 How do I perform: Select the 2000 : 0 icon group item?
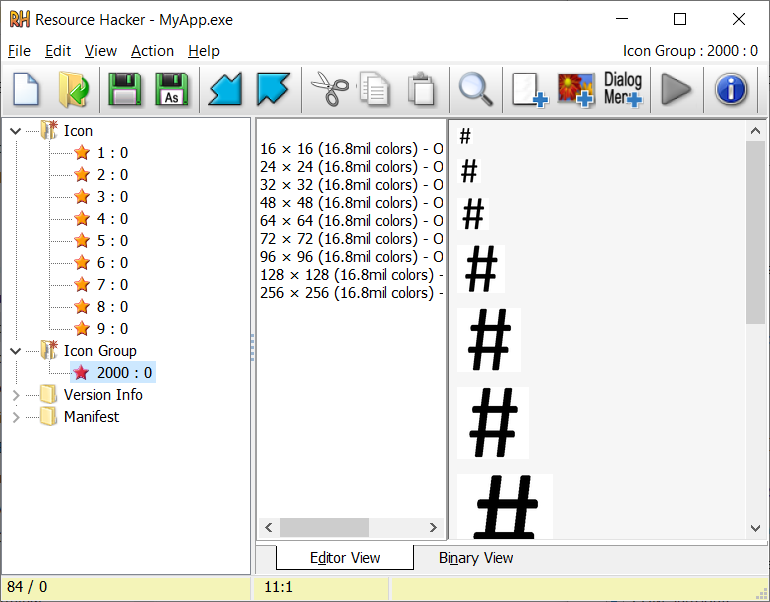coord(113,373)
